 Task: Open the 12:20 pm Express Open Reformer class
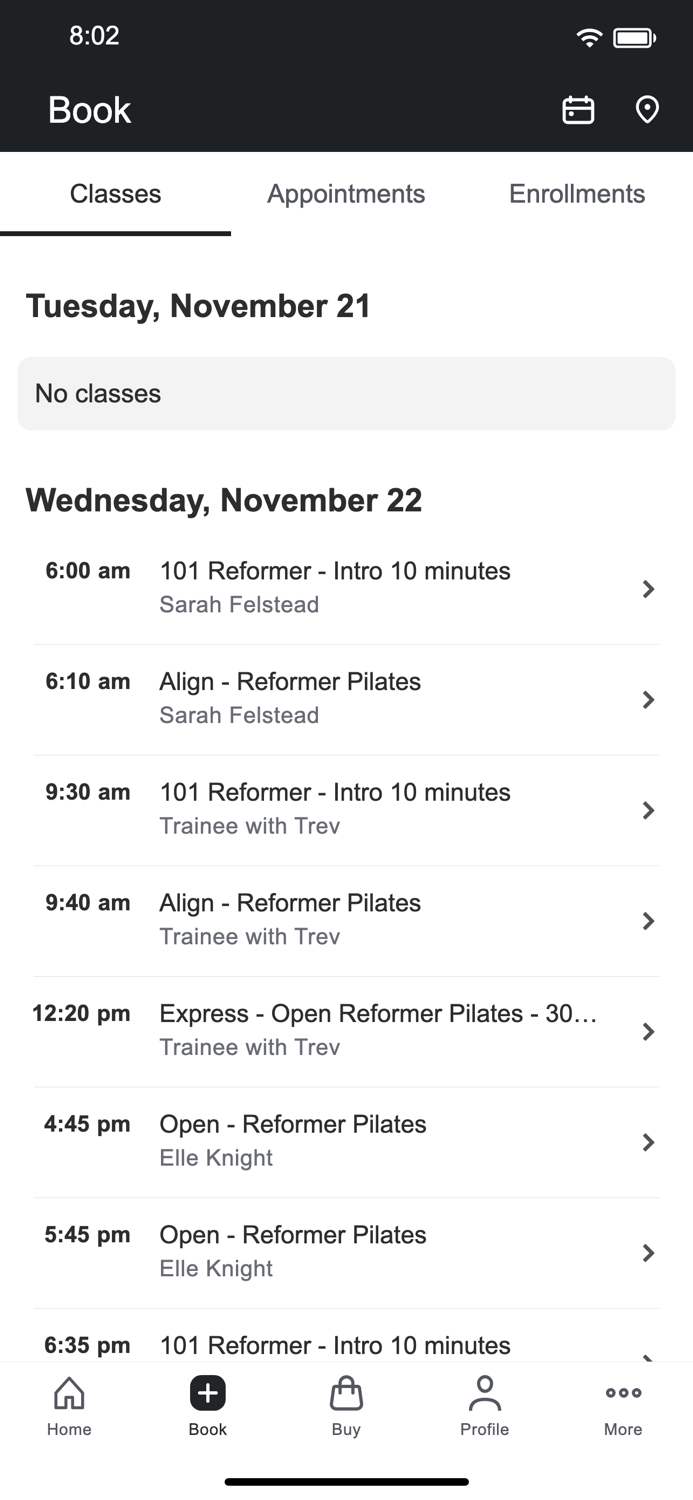pos(346,1030)
